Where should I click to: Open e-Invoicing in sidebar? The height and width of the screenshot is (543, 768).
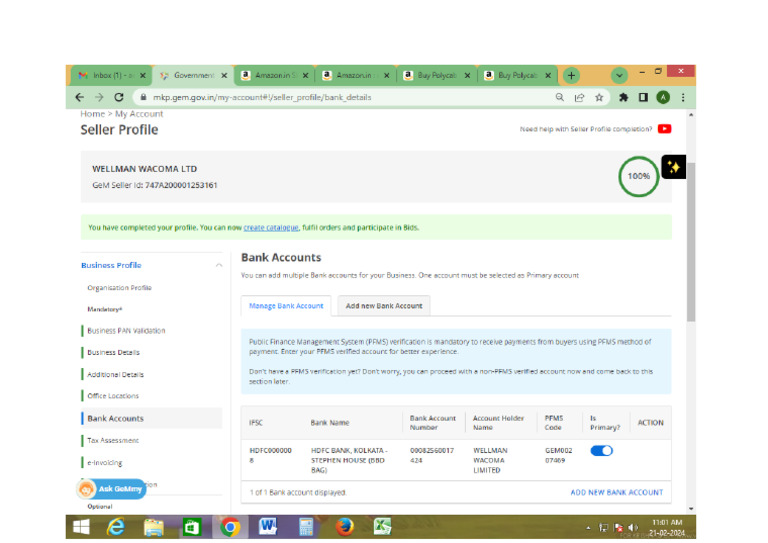[105, 463]
